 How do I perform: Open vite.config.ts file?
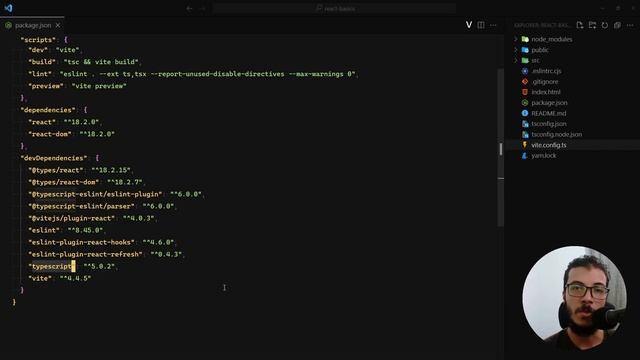click(549, 145)
